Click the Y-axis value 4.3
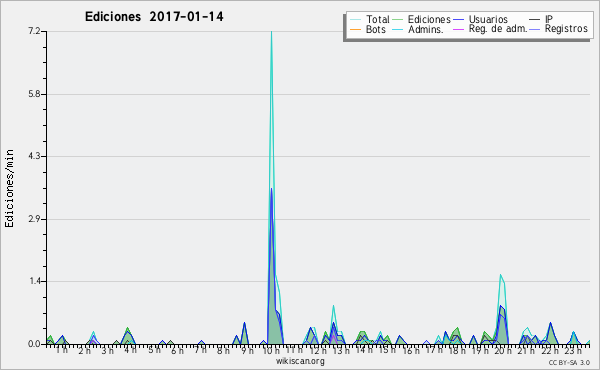Viewport: 600px width, 370px height. [x=34, y=156]
